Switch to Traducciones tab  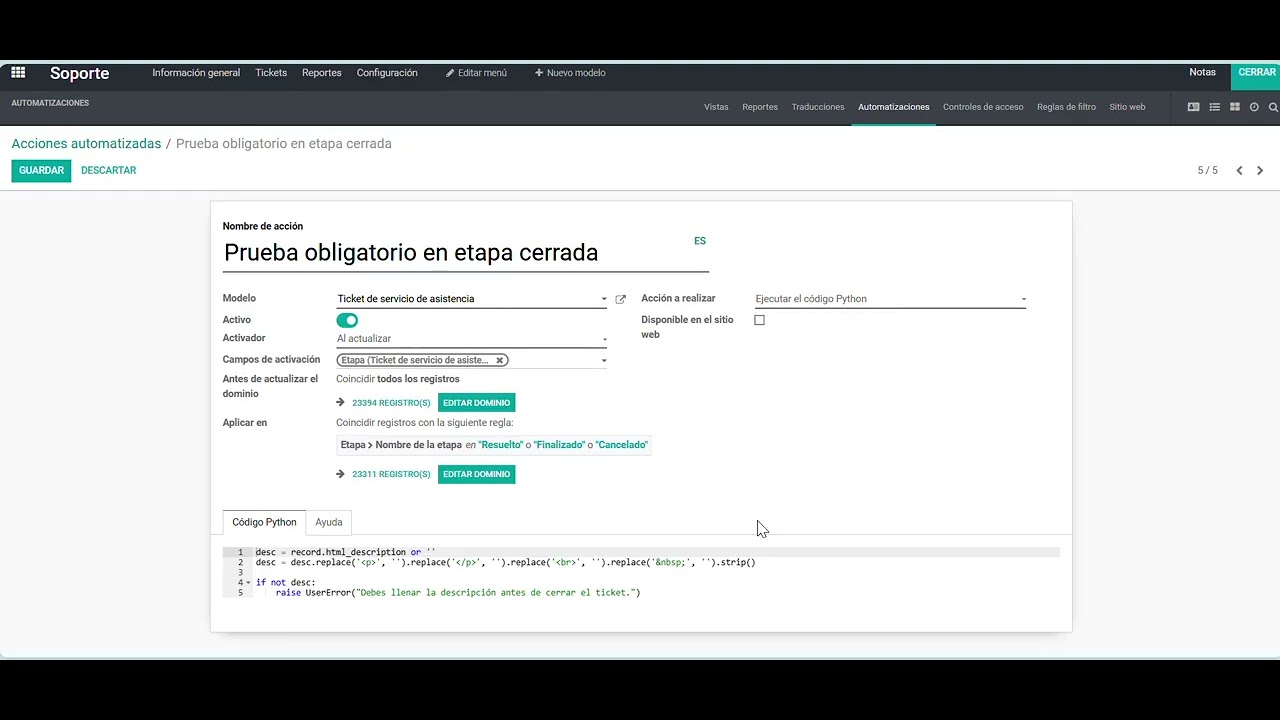click(x=818, y=107)
